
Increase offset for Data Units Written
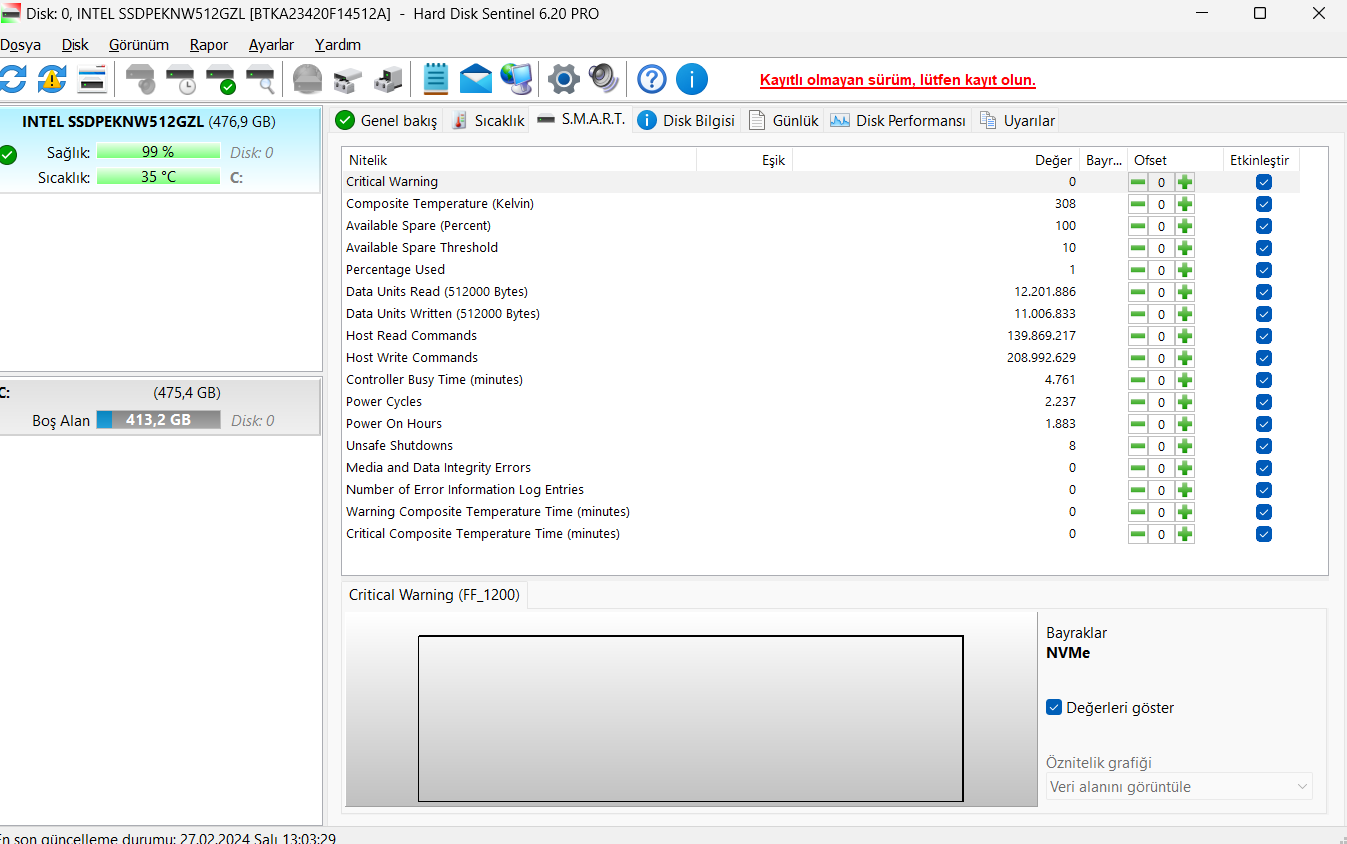pos(1185,314)
